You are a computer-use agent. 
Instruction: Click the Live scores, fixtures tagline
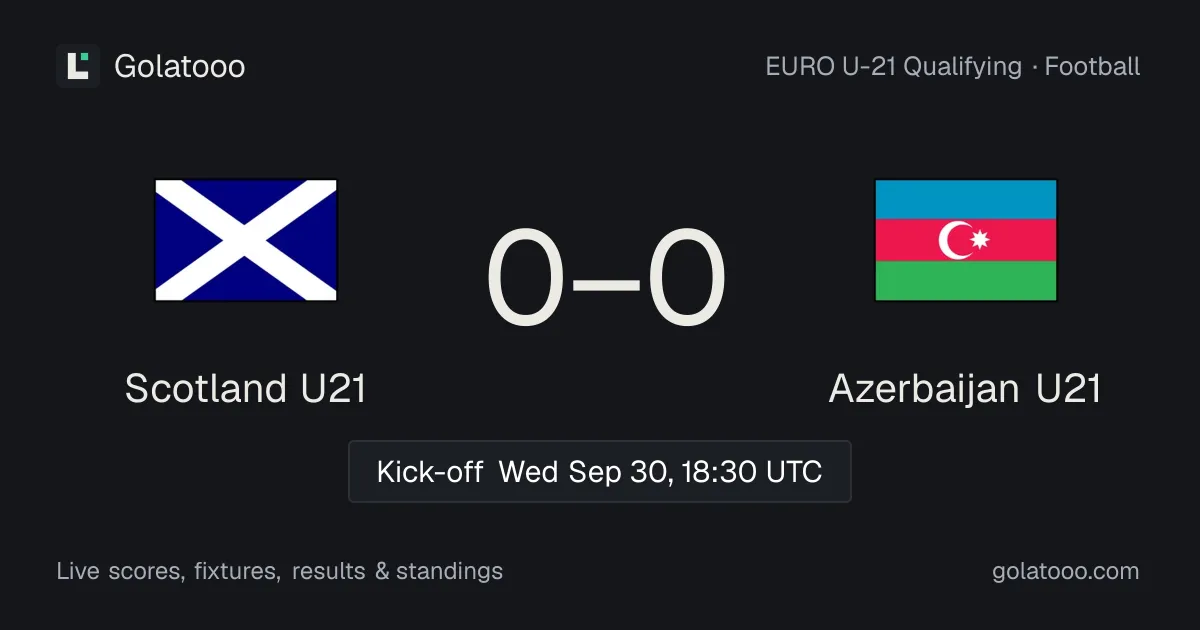pyautogui.click(x=167, y=571)
